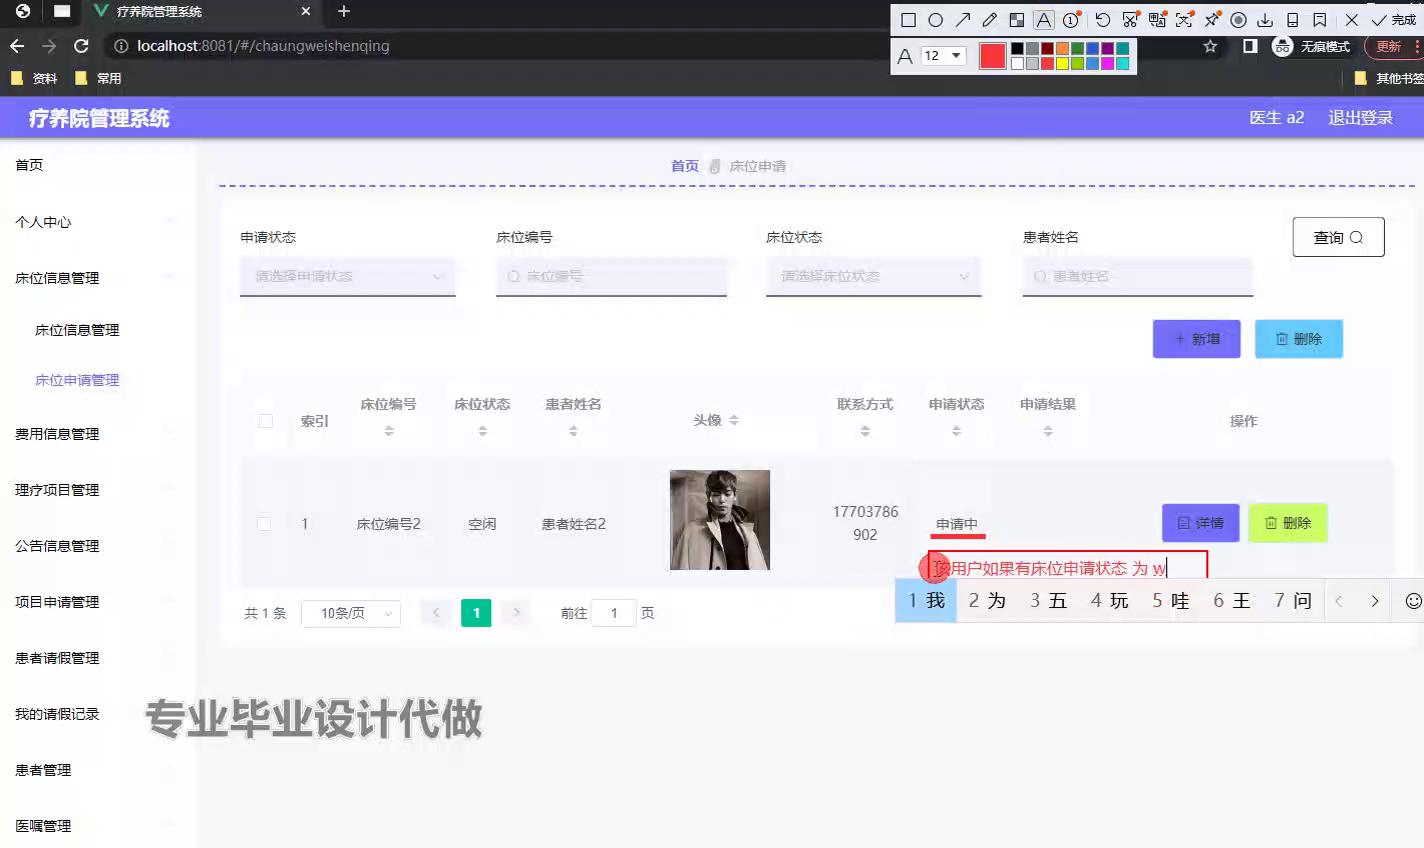Expand the 床位状态 filter dropdown
This screenshot has width=1424, height=848.
point(873,277)
